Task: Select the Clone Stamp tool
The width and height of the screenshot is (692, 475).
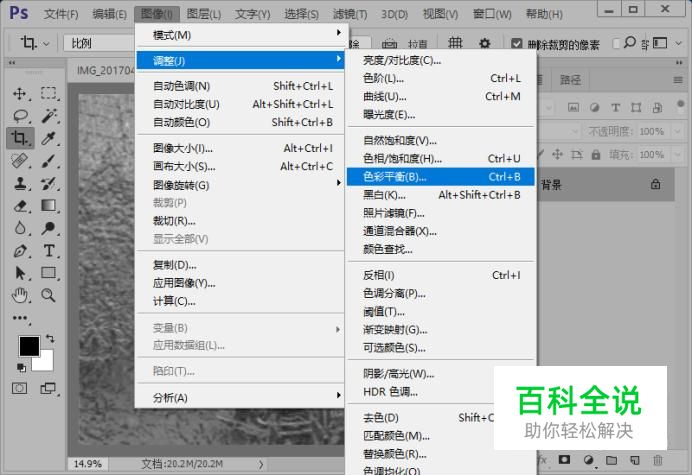Action: 19,183
